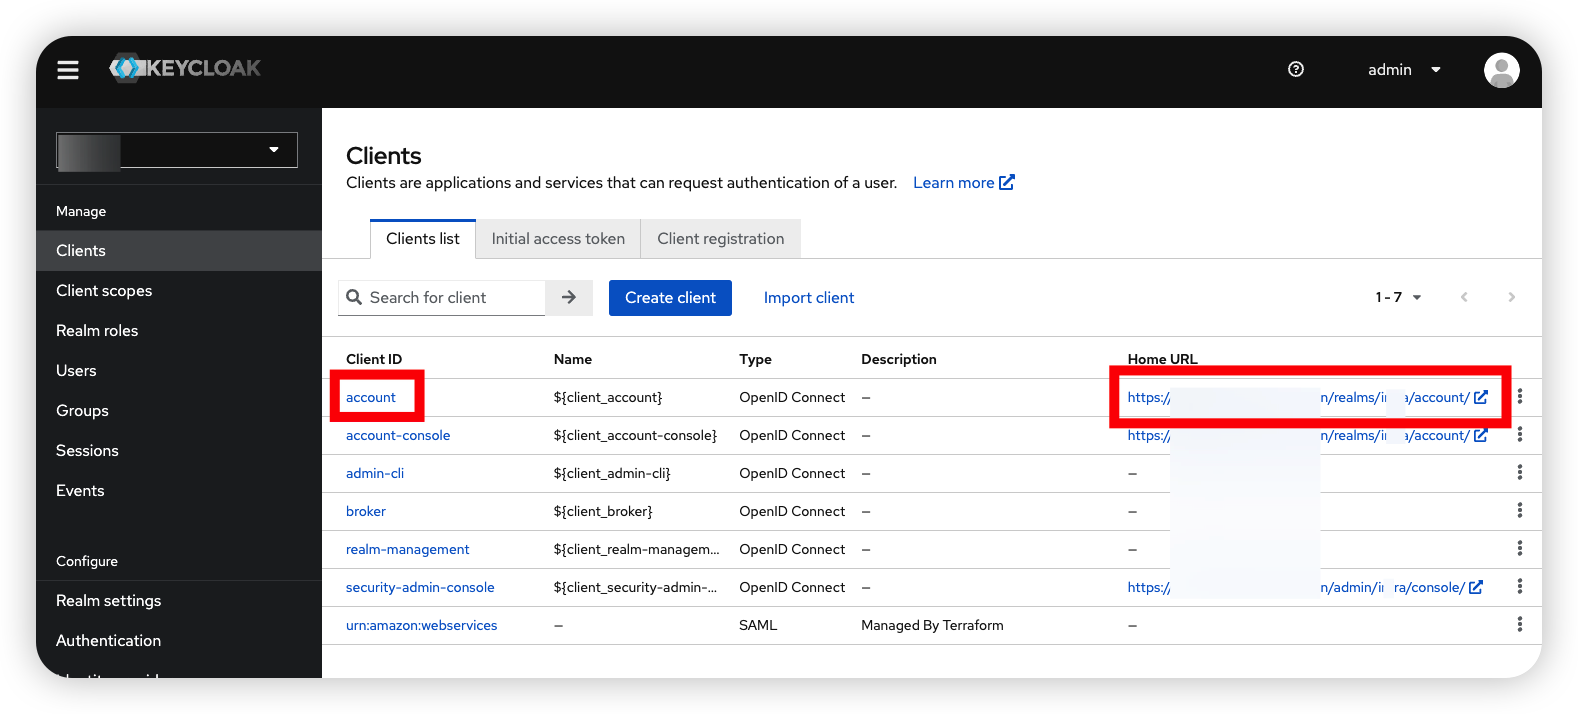The image size is (1578, 714).
Task: Switch to Client registration tab
Action: 720,239
